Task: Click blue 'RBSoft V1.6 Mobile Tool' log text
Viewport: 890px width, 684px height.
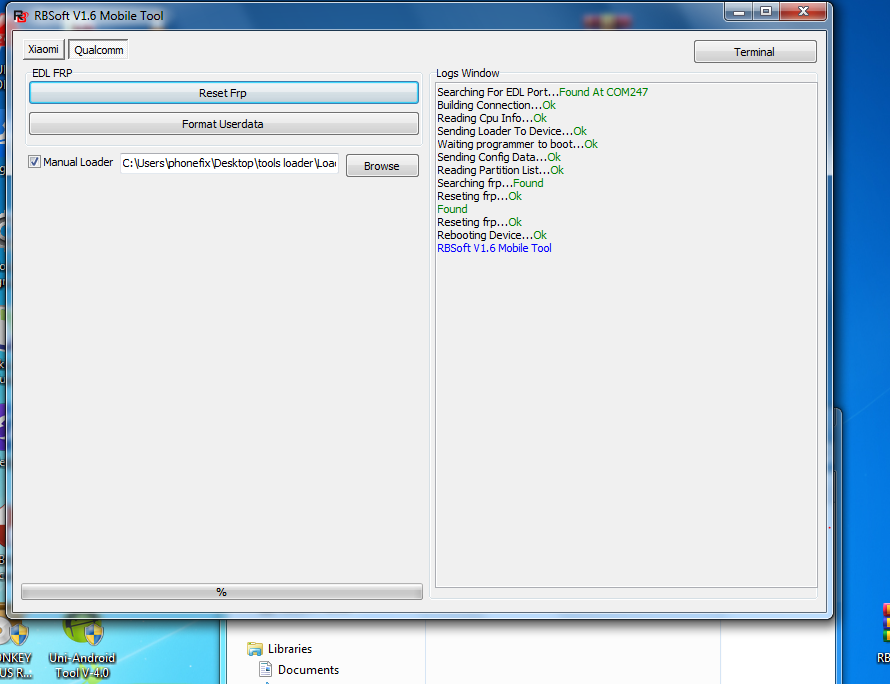Action: (494, 248)
